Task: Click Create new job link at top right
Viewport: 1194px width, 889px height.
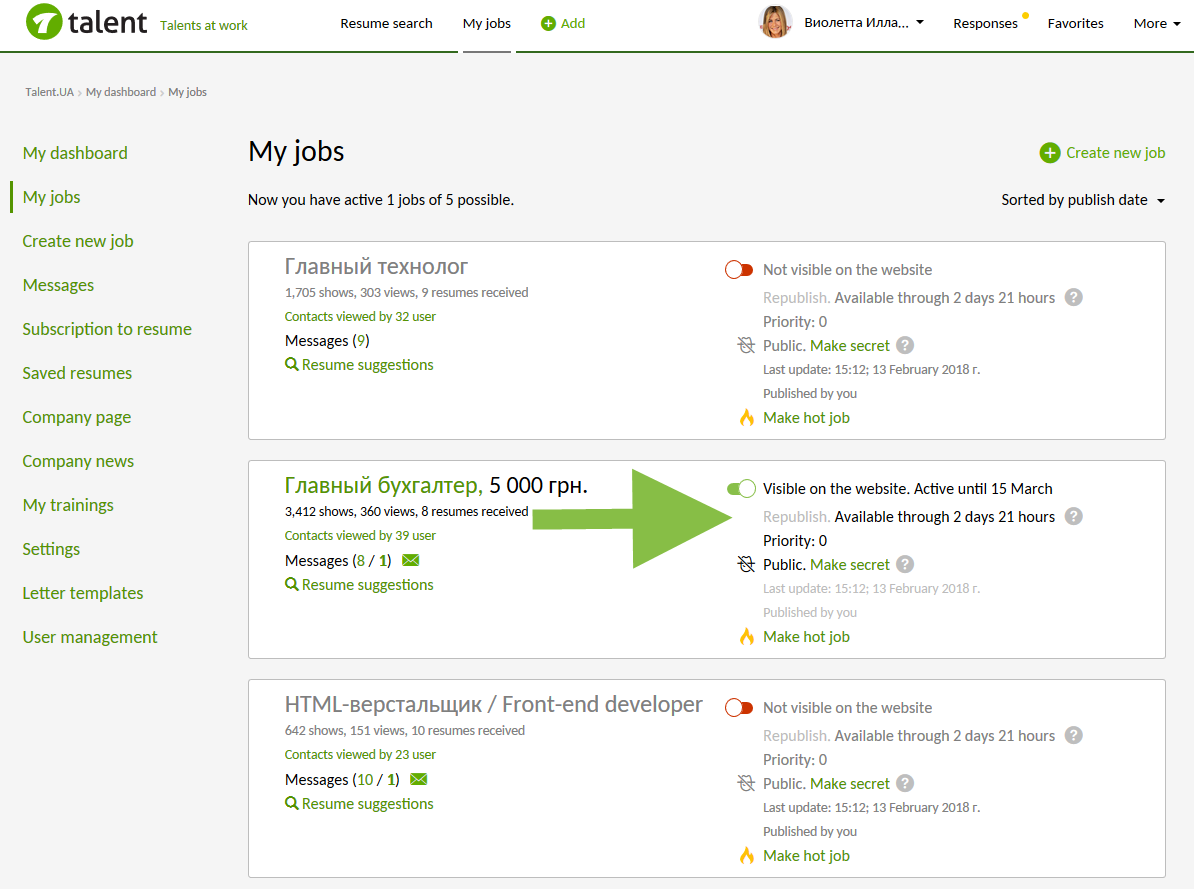Action: pos(1116,153)
